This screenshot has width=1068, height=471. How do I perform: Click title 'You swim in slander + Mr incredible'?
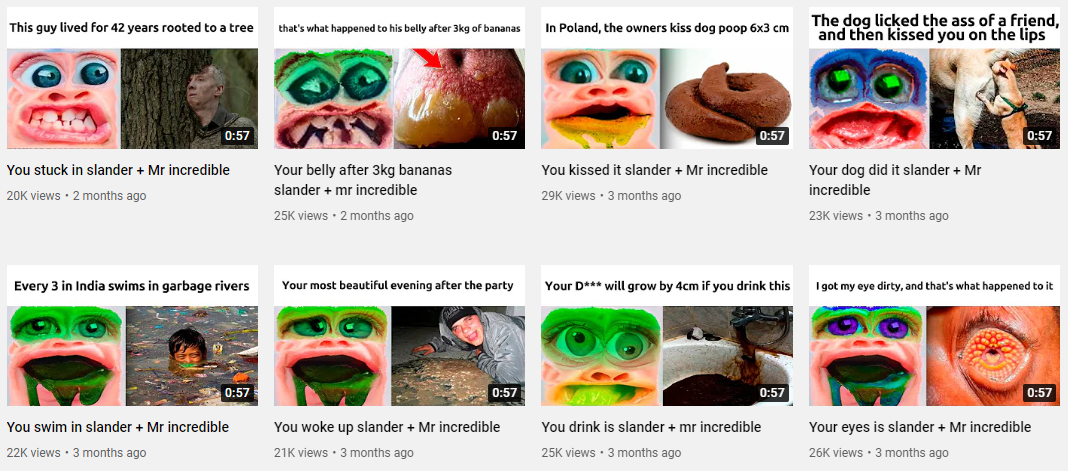pyautogui.click(x=118, y=427)
